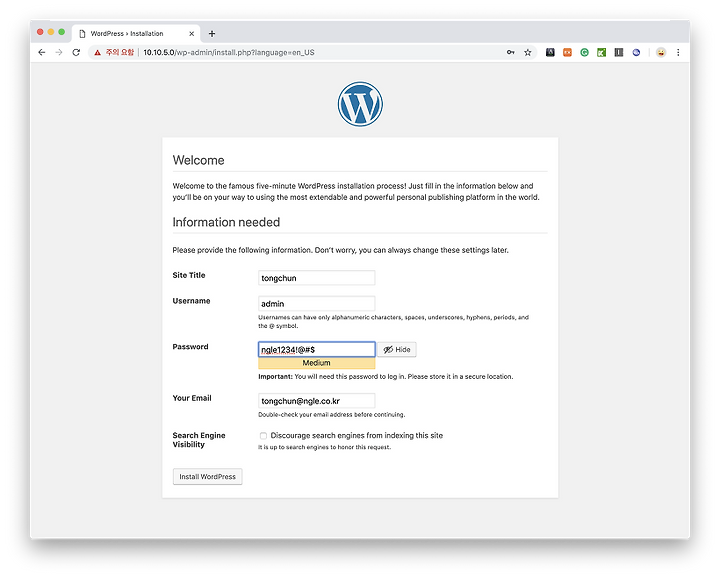This screenshot has width=720, height=578.
Task: Close the WordPress Installation tab
Action: (191, 34)
